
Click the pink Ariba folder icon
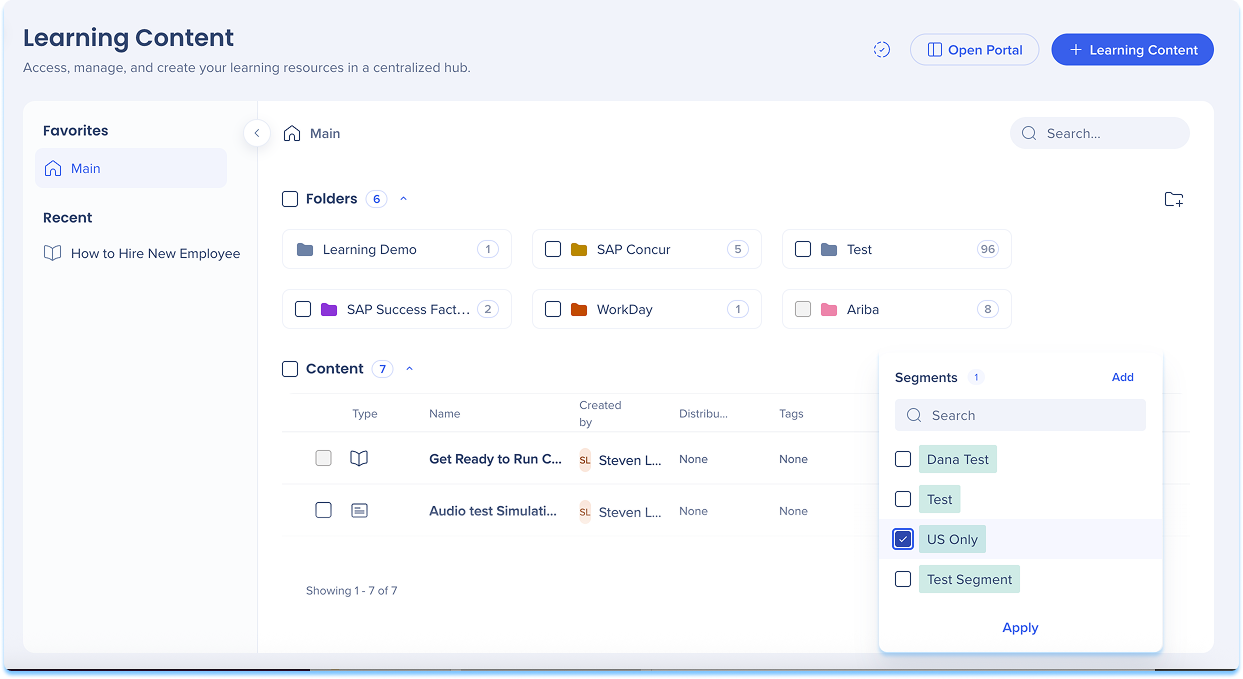[x=829, y=310]
